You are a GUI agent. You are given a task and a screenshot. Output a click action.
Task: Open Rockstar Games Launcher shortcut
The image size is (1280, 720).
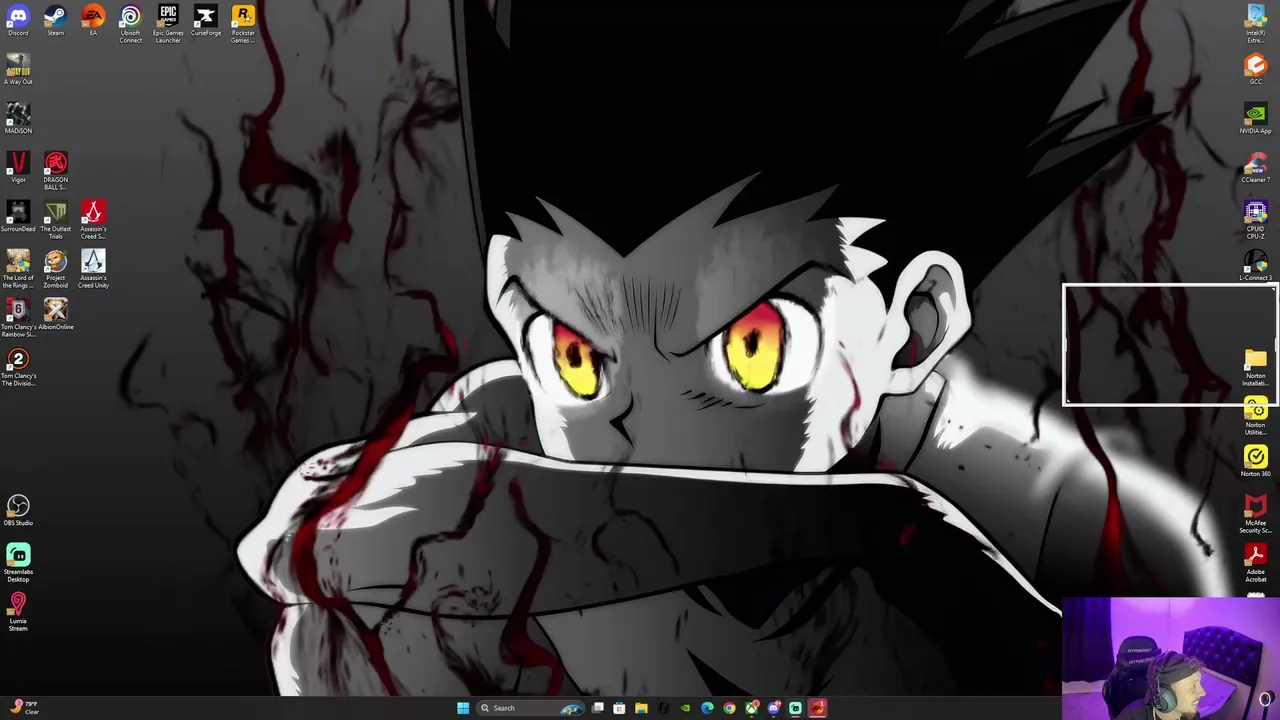pyautogui.click(x=243, y=24)
